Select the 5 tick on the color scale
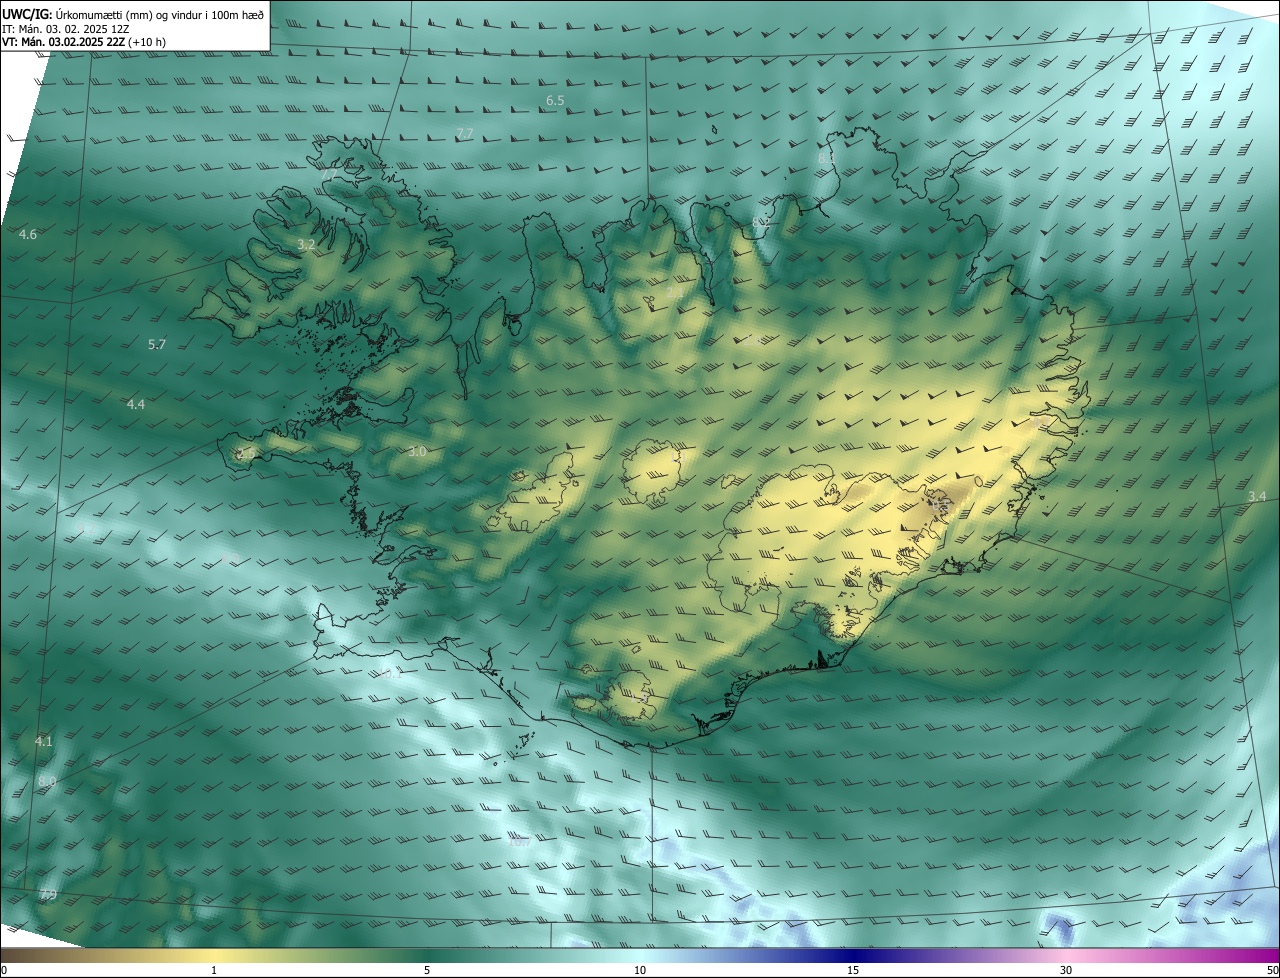This screenshot has width=1280, height=978. (x=427, y=970)
